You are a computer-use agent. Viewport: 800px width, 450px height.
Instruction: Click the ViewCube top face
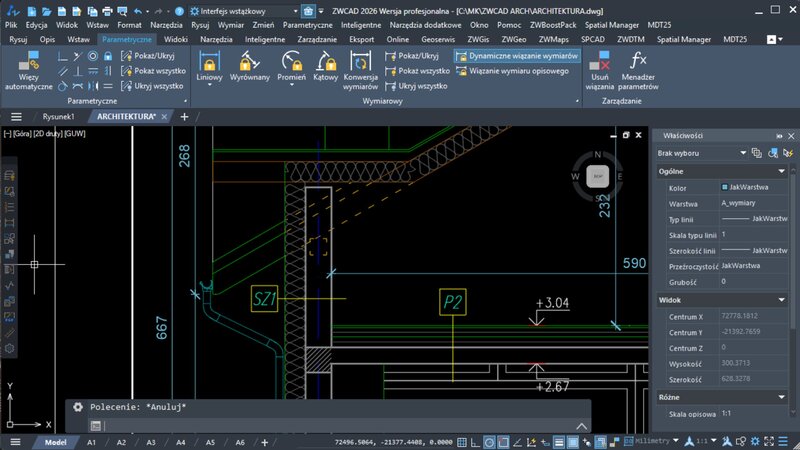597,176
